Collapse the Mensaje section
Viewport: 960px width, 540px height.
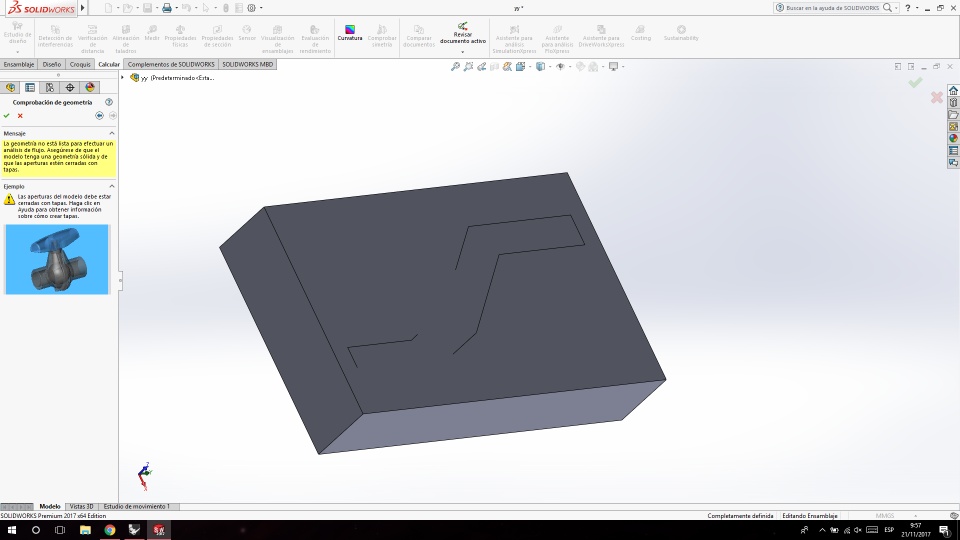click(x=112, y=133)
